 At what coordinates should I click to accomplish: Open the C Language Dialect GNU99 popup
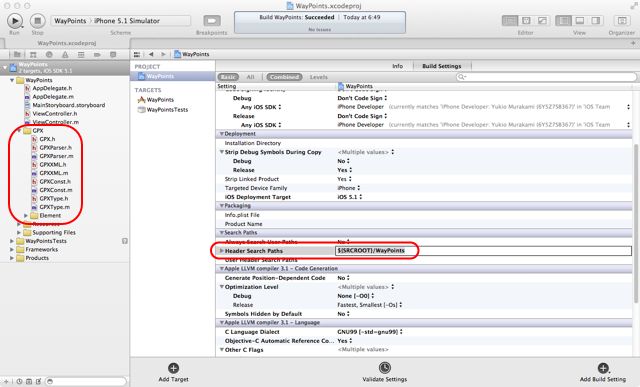coord(370,332)
